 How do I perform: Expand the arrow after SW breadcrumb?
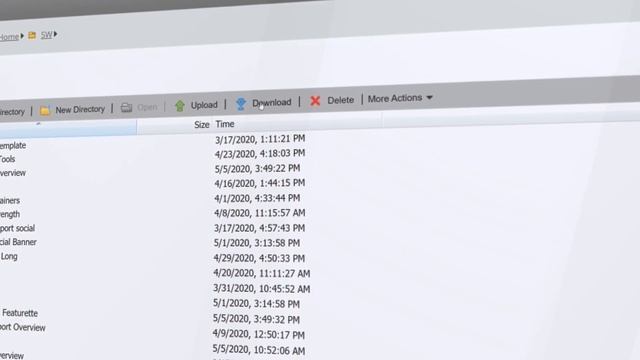pos(56,34)
